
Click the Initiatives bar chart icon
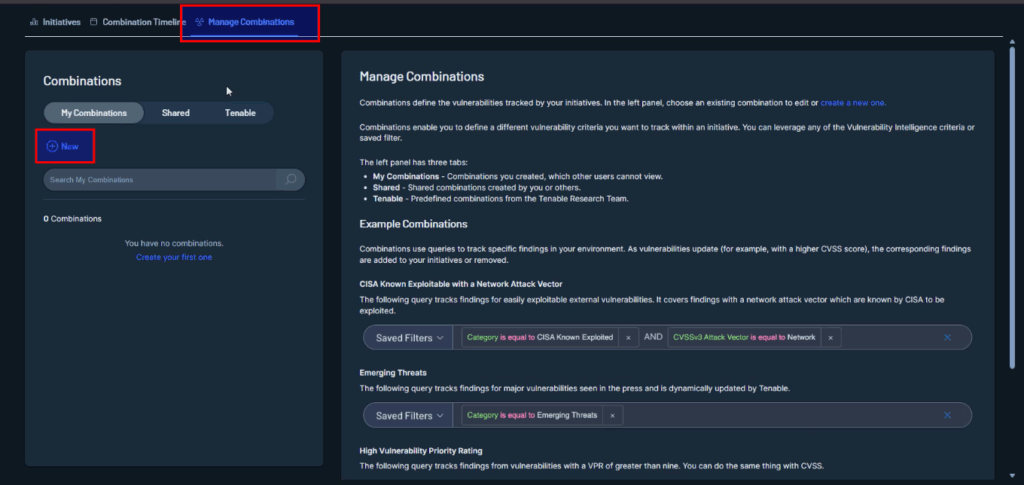click(34, 21)
